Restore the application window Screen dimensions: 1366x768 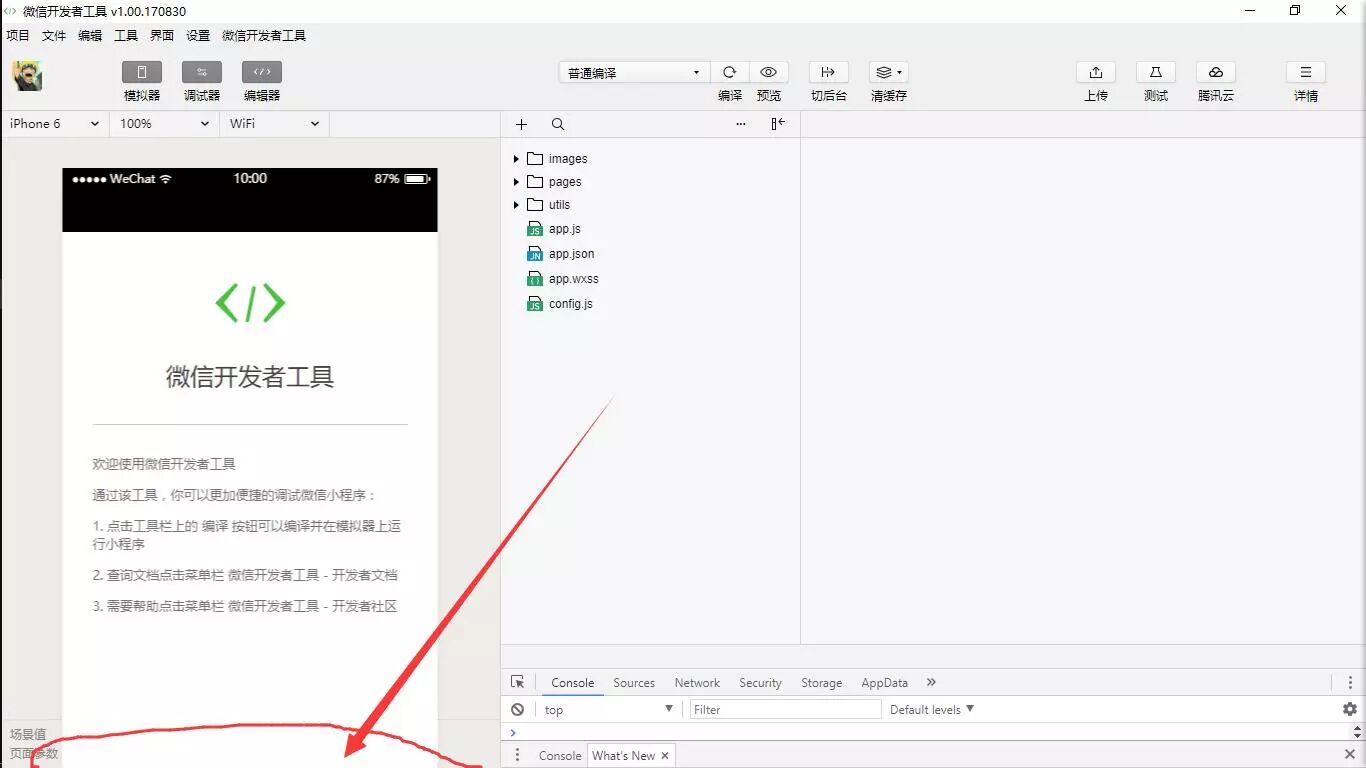[x=1295, y=10]
